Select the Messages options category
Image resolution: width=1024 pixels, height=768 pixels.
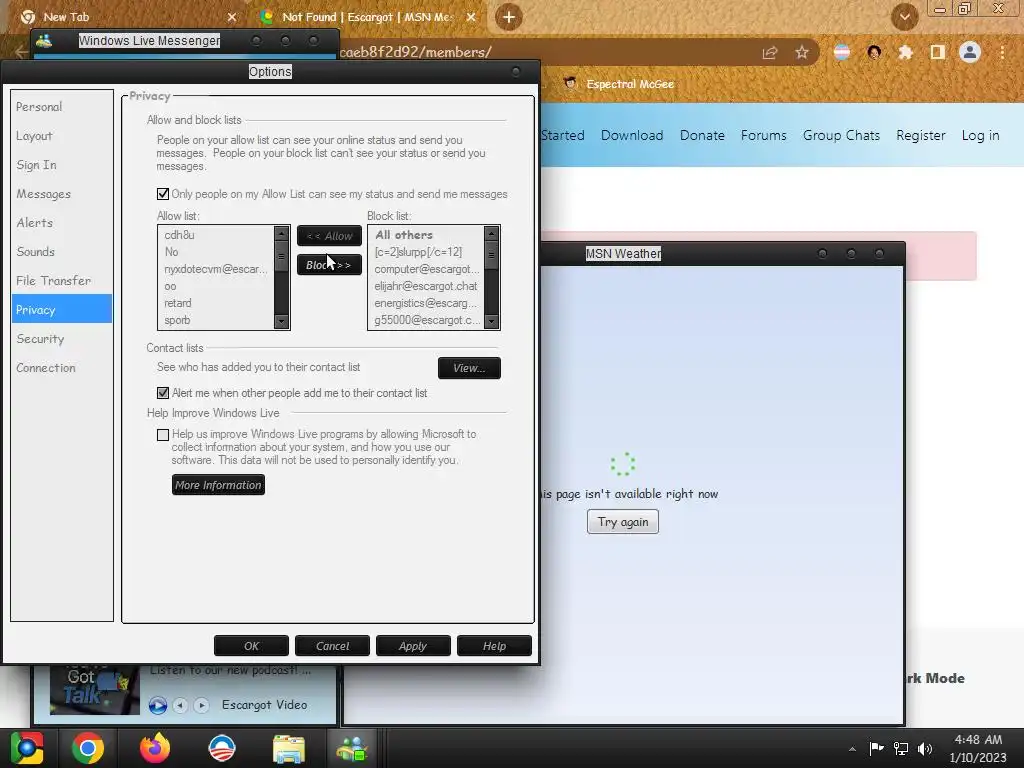coord(62,194)
